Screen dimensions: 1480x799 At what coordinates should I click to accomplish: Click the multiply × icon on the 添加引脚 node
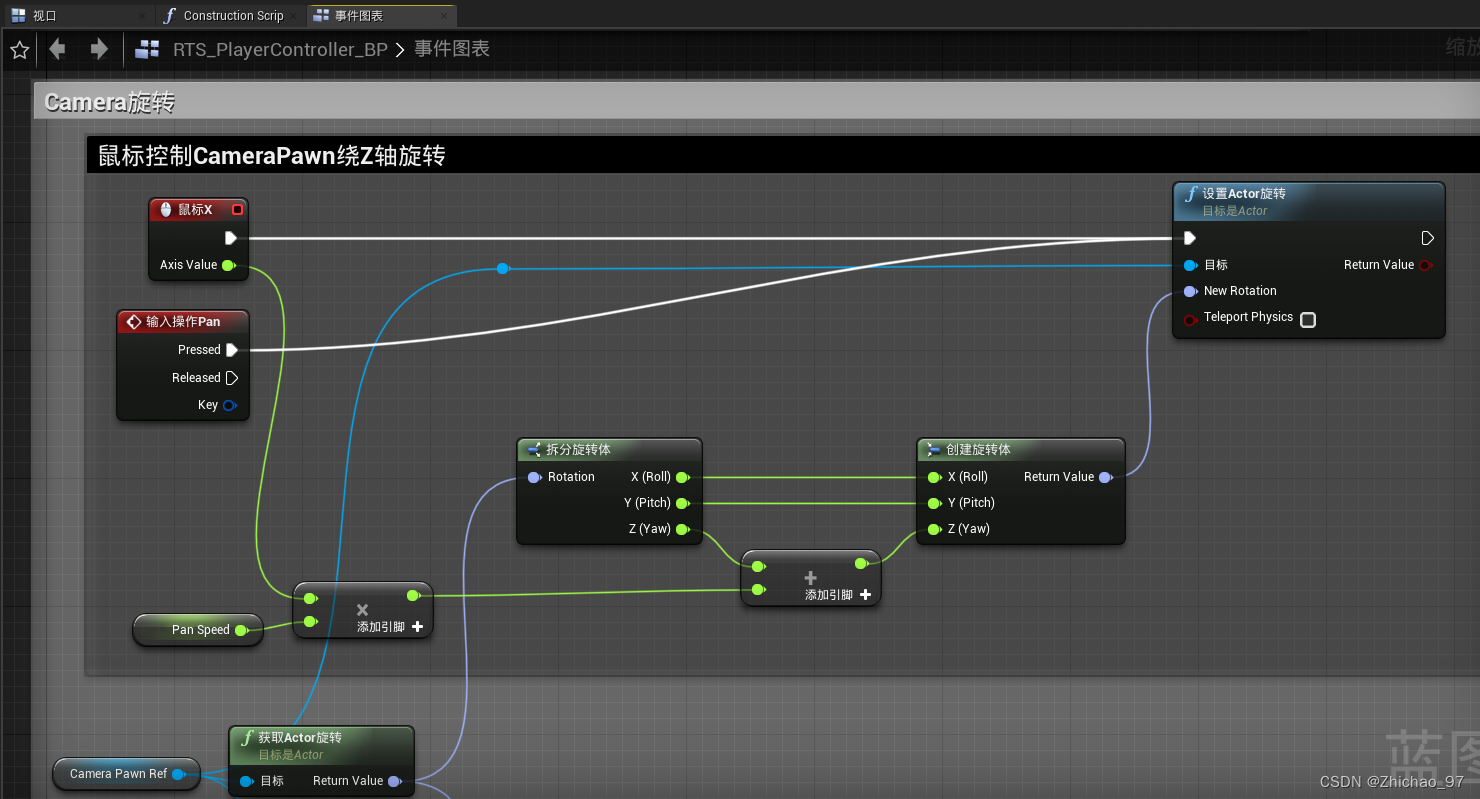[x=362, y=611]
